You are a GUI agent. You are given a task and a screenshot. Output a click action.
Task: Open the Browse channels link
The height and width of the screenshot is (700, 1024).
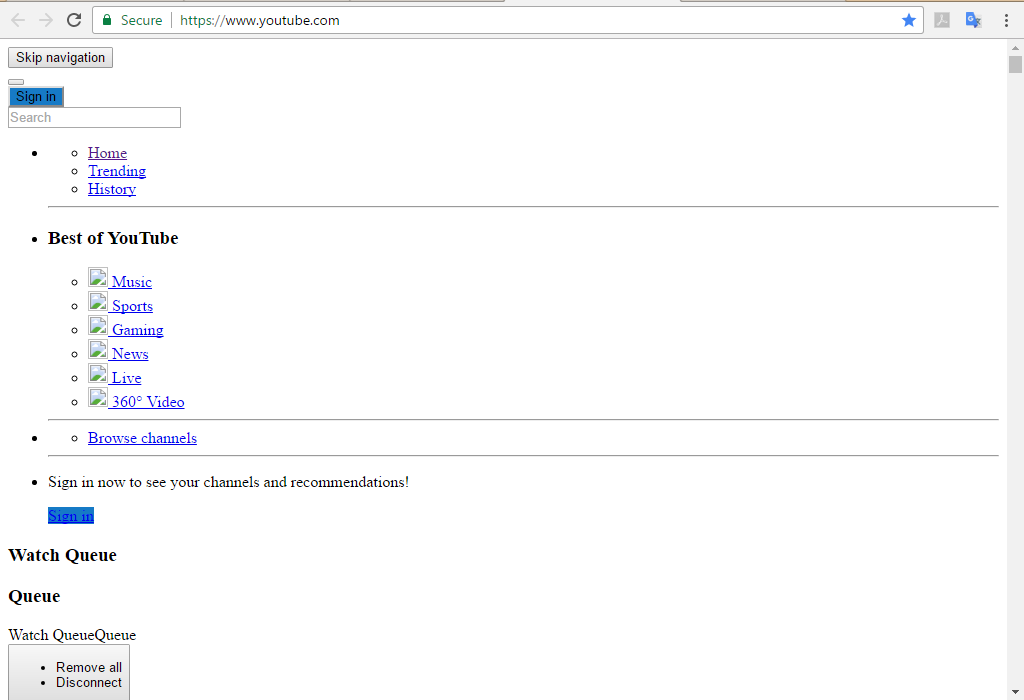(142, 438)
